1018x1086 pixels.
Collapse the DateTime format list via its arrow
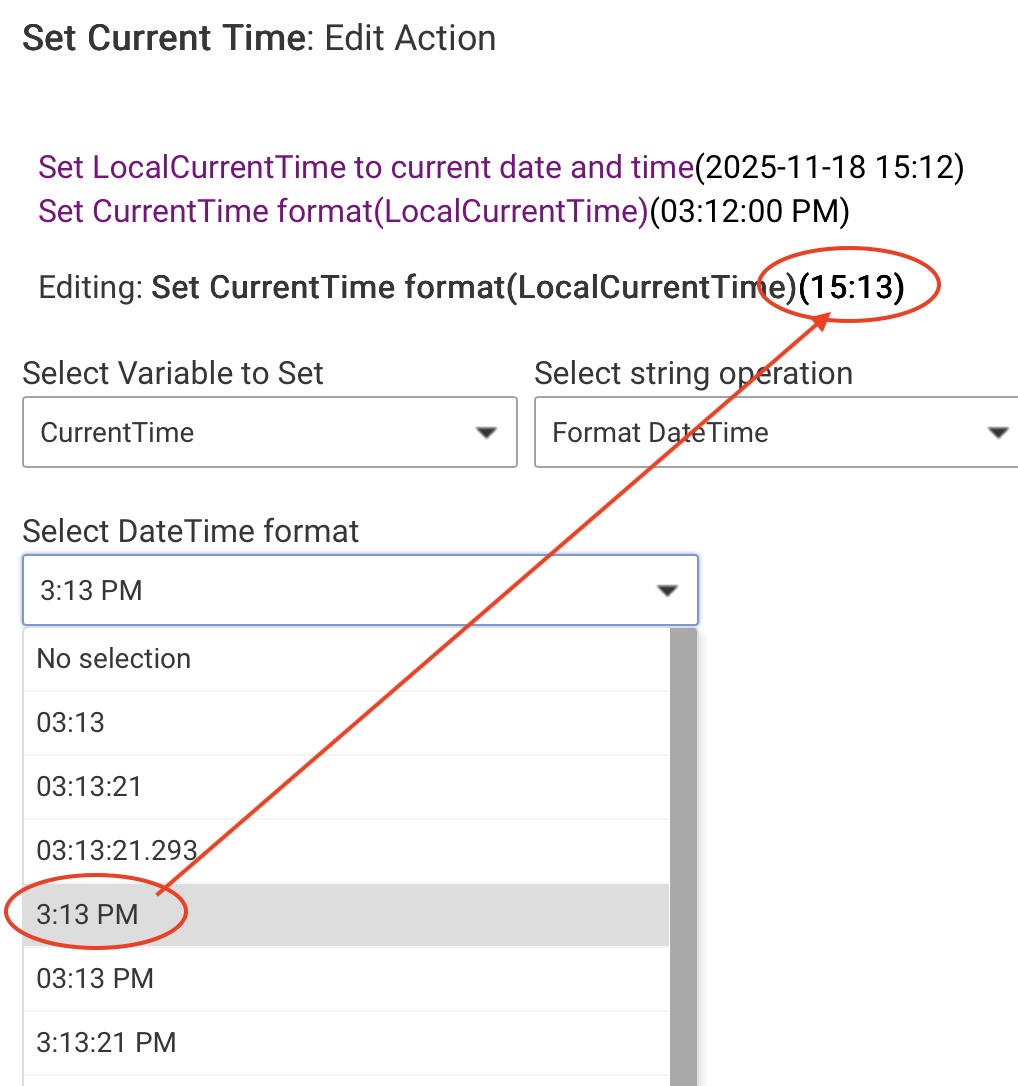[x=667, y=591]
